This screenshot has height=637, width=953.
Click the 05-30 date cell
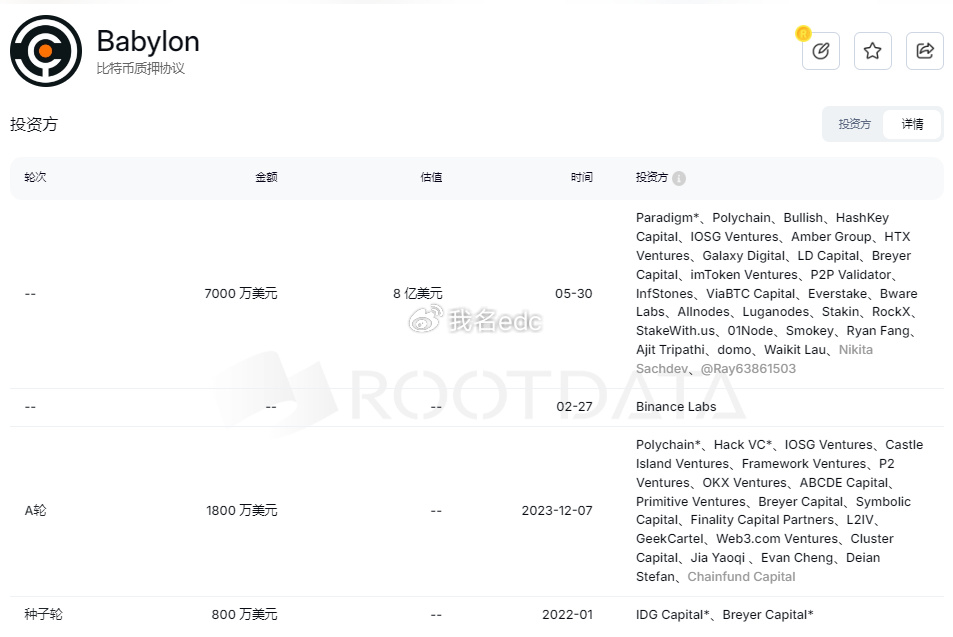(x=573, y=294)
